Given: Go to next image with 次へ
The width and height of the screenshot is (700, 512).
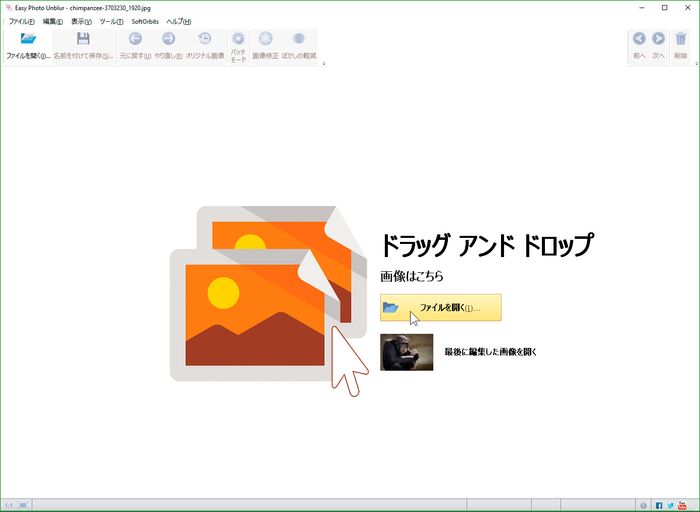Looking at the screenshot, I should tap(658, 40).
